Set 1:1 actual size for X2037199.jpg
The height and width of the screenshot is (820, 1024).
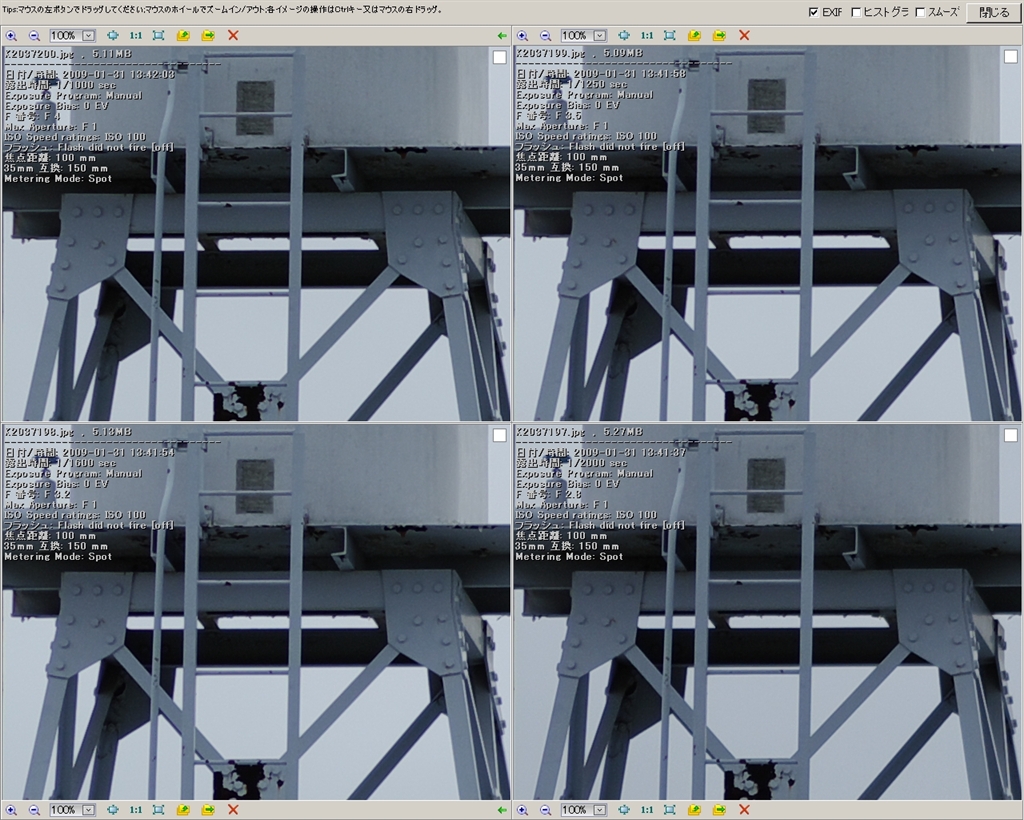pos(647,35)
